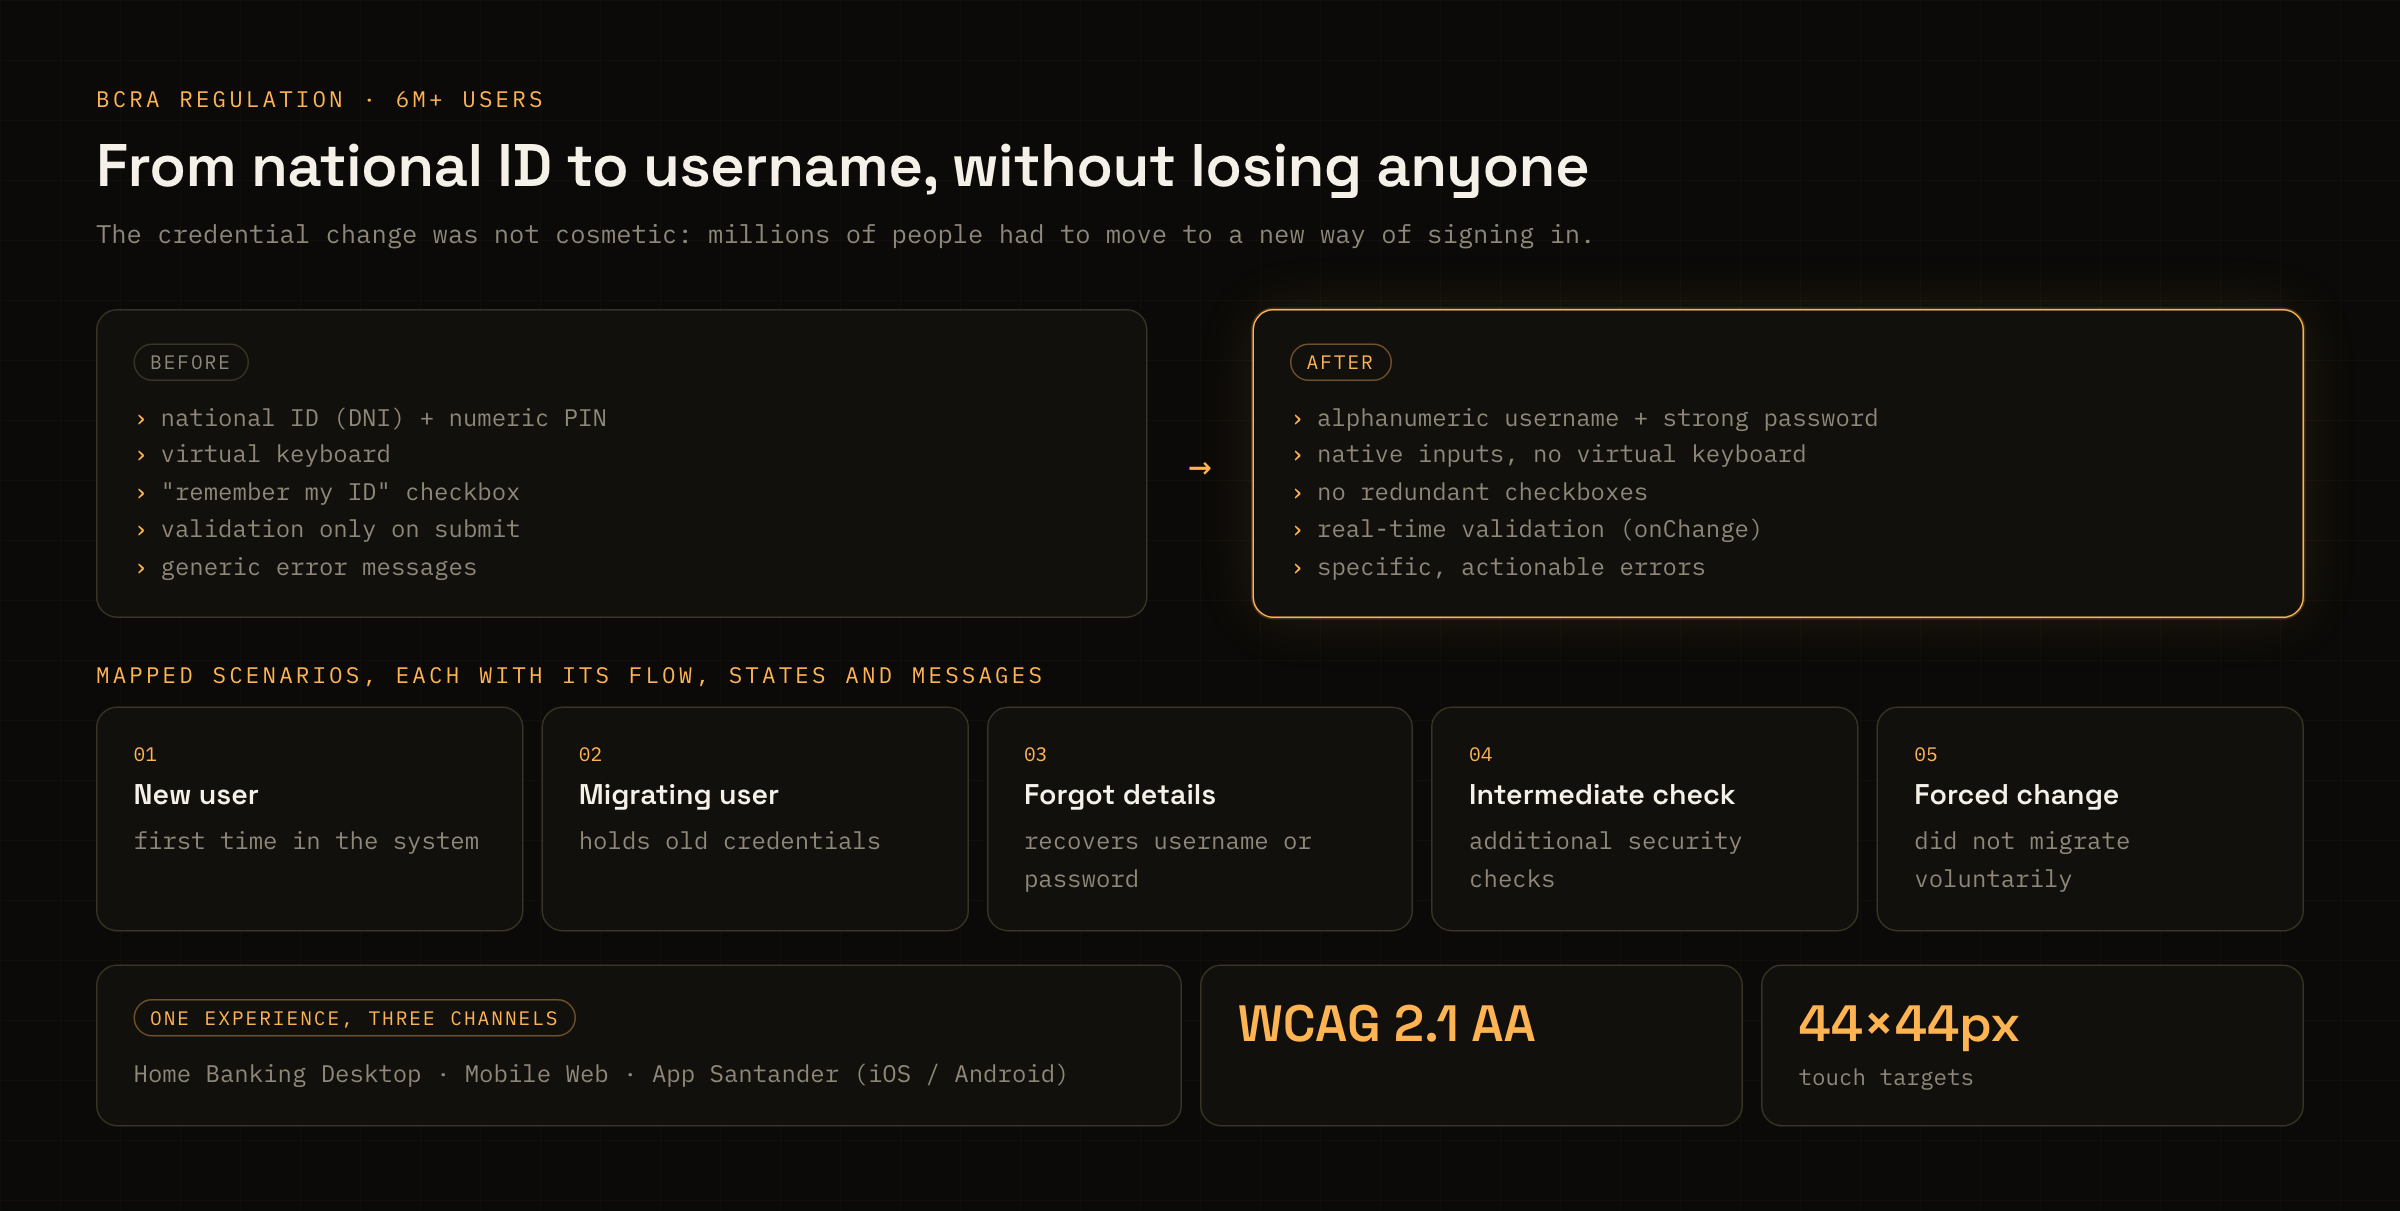
Task: Click 'no redundant checkboxes' line
Action: coord(1482,492)
